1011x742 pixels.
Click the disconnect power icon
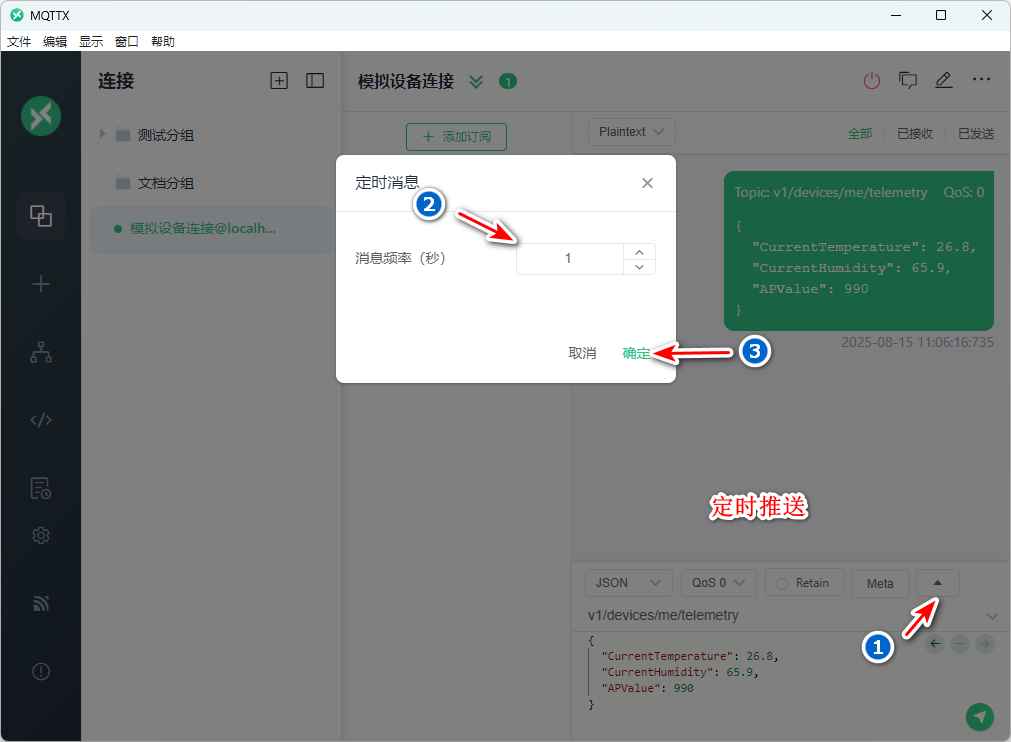pos(872,81)
